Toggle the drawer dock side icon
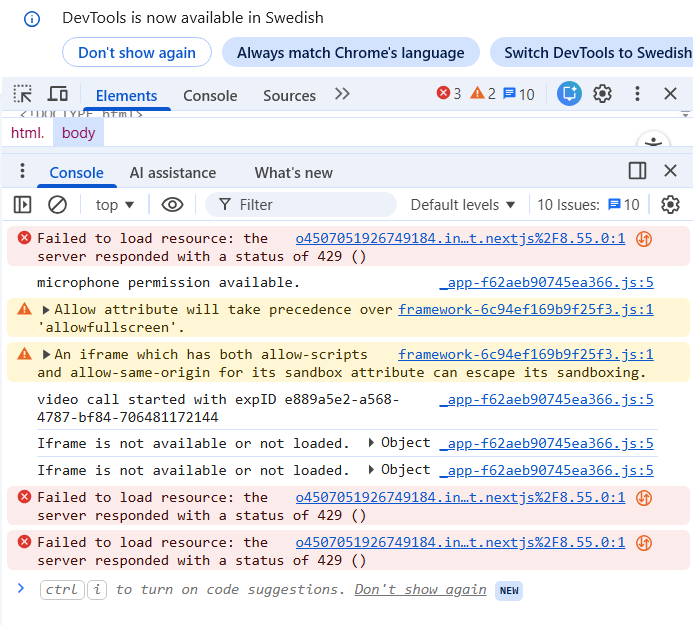Viewport: 693px width, 625px height. 637,171
